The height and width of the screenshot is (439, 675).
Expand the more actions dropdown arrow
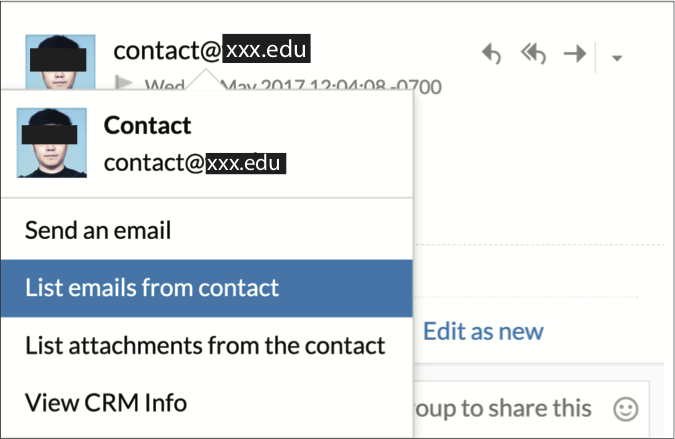coord(617,58)
